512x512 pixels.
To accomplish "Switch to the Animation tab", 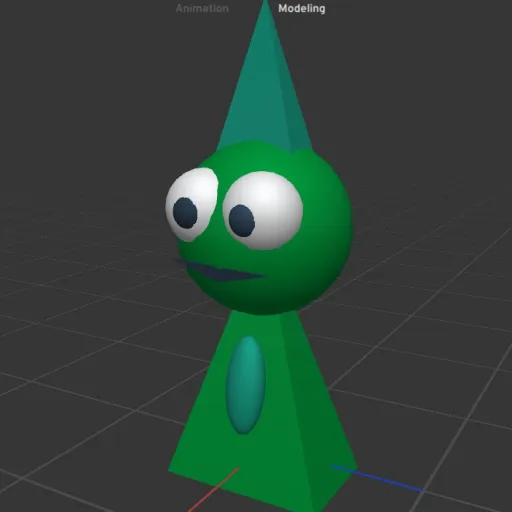I will click(x=202, y=8).
